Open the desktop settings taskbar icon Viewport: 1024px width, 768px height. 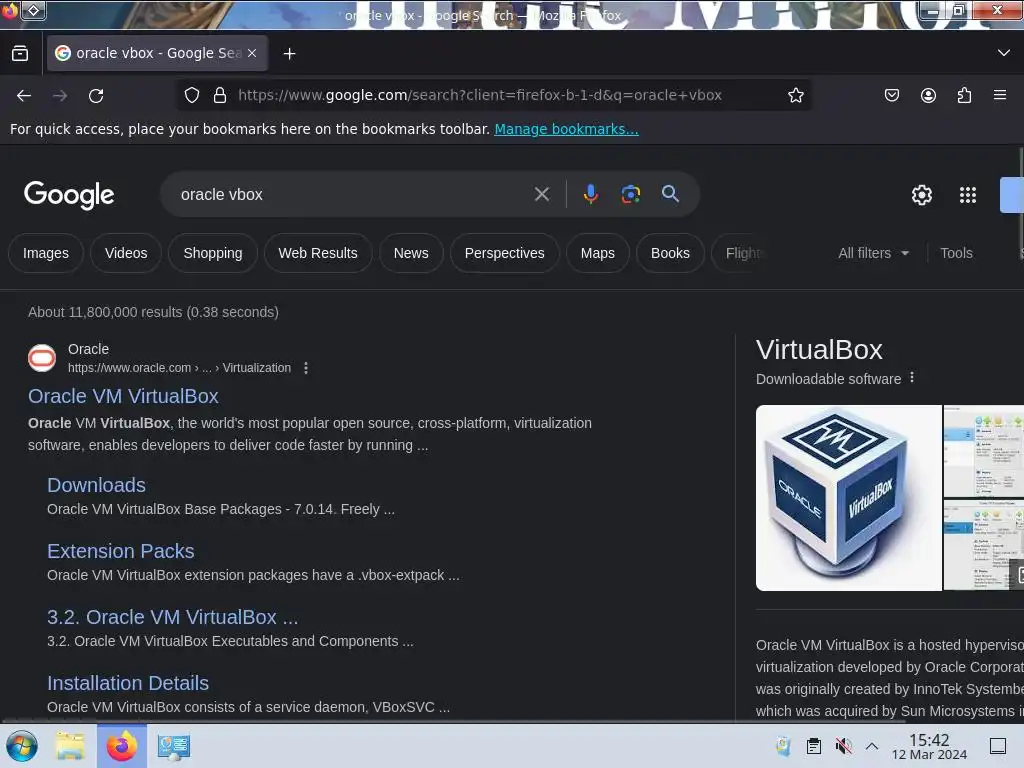click(174, 746)
